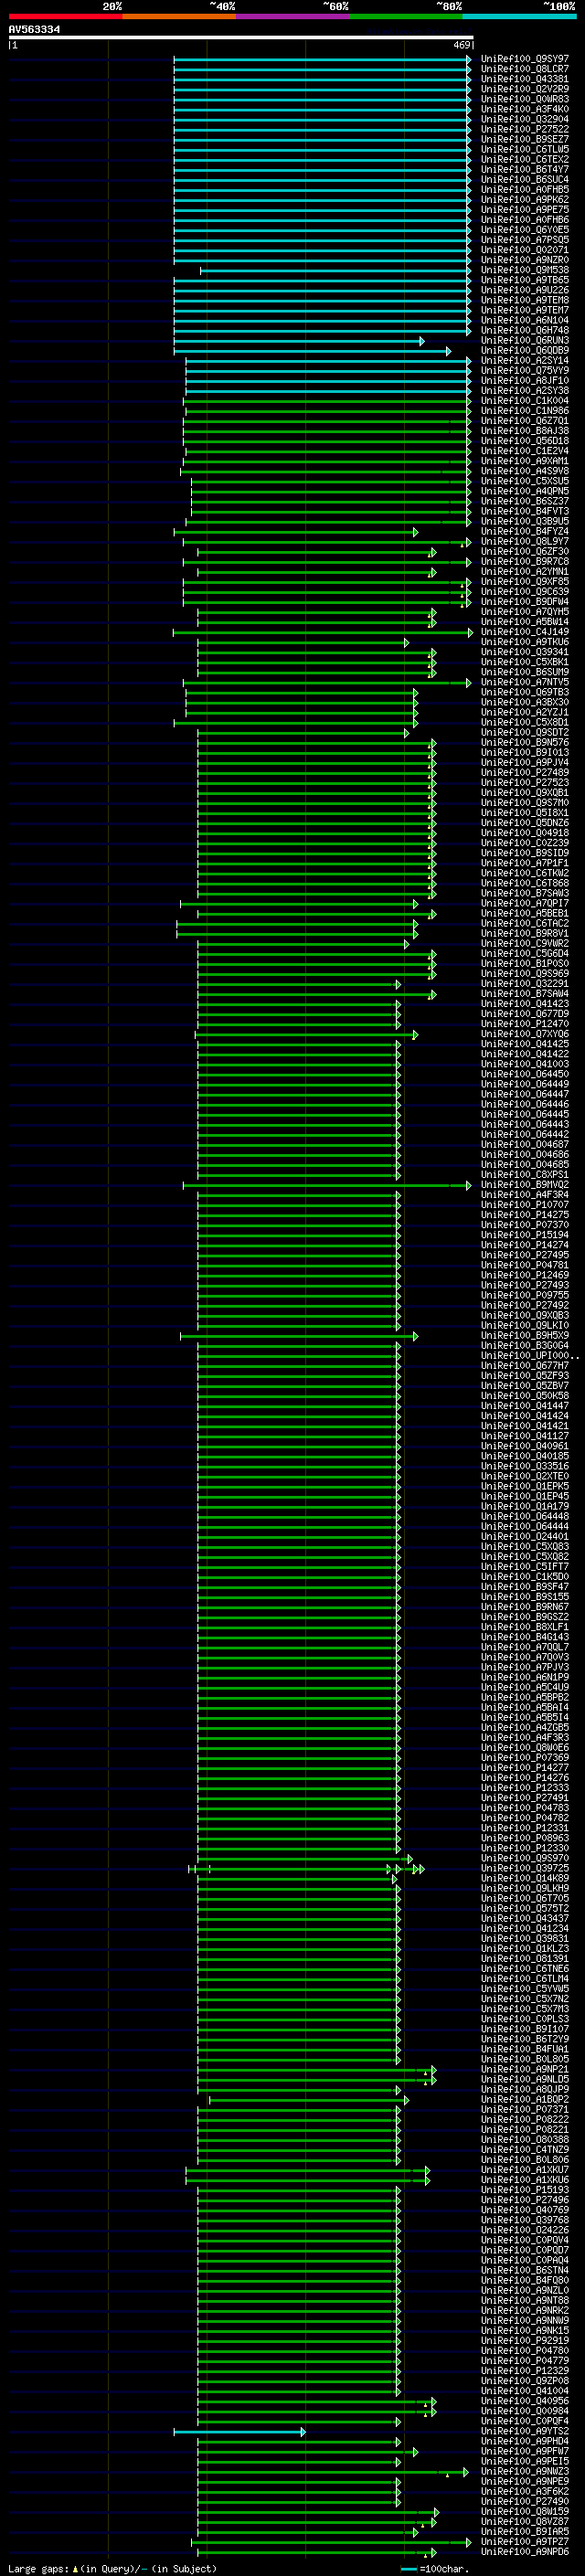
Task: Click the red 20% identity legend segment
Action: tap(65, 16)
